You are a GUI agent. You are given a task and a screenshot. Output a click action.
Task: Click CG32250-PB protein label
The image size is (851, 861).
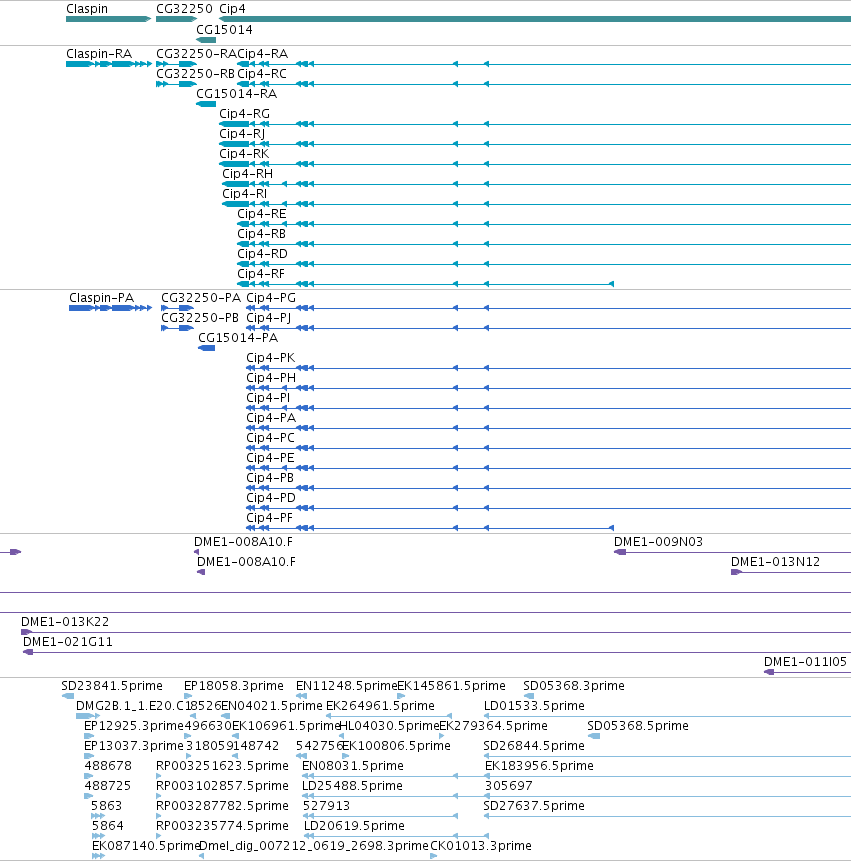pos(200,318)
